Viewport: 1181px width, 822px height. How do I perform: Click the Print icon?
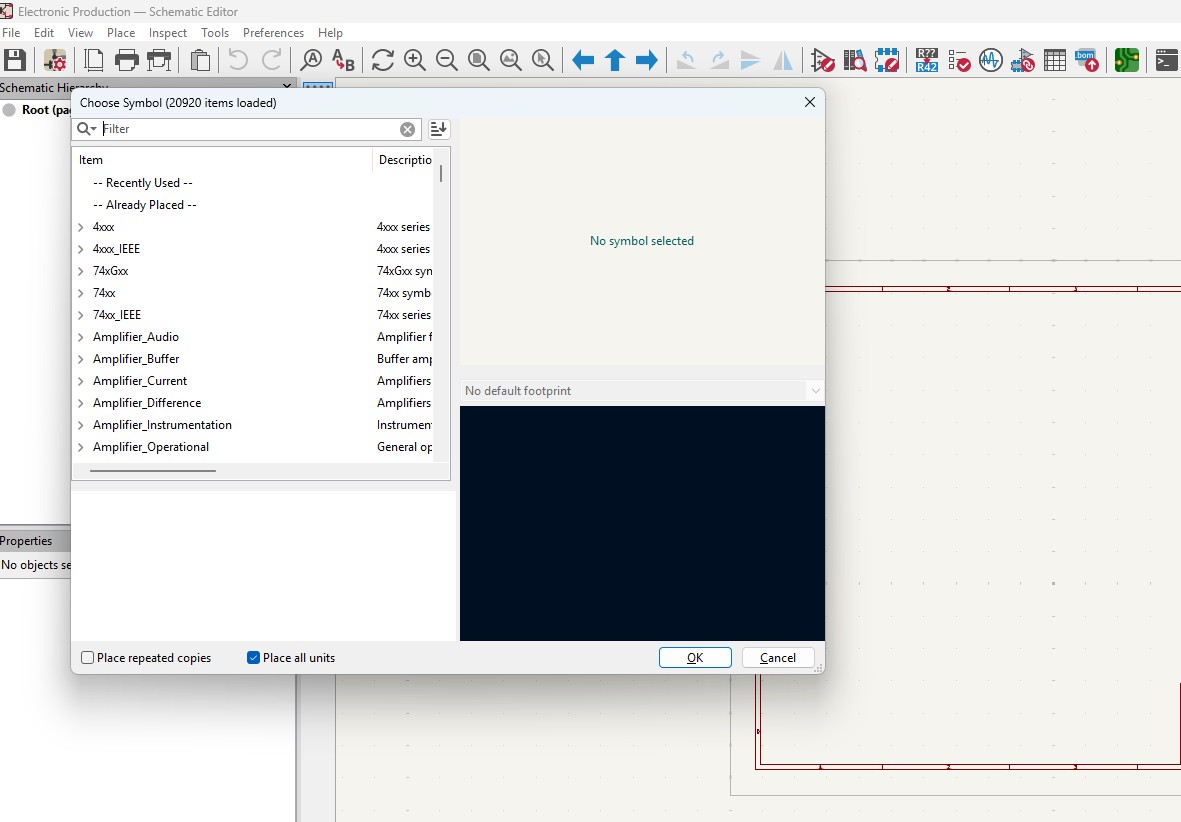click(x=127, y=60)
